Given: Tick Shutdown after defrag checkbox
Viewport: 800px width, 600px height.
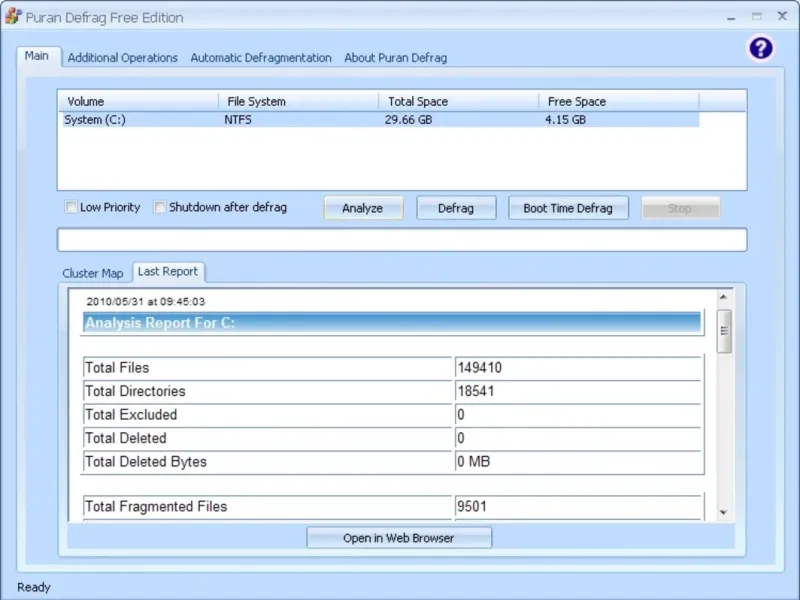Looking at the screenshot, I should pos(160,207).
